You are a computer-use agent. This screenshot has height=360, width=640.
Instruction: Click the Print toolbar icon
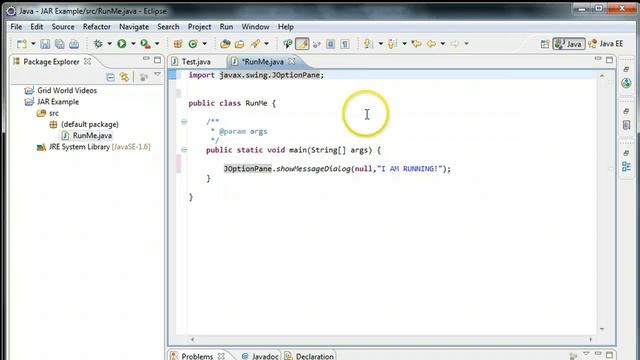click(x=74, y=44)
